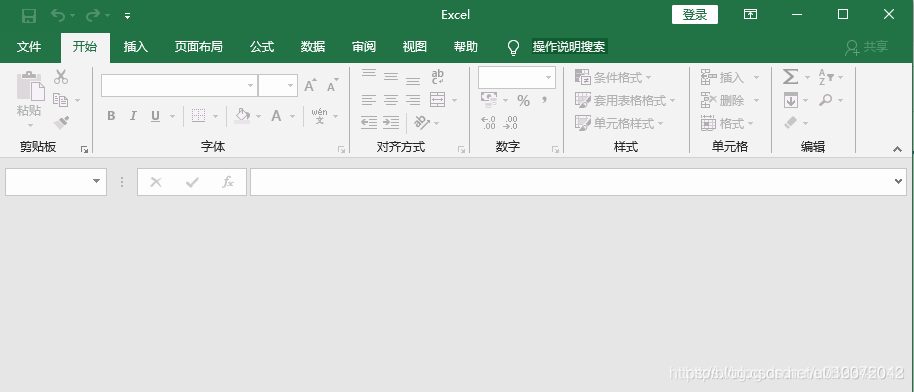Open the 单元格样式 dropdown
The height and width of the screenshot is (392, 914).
619,123
